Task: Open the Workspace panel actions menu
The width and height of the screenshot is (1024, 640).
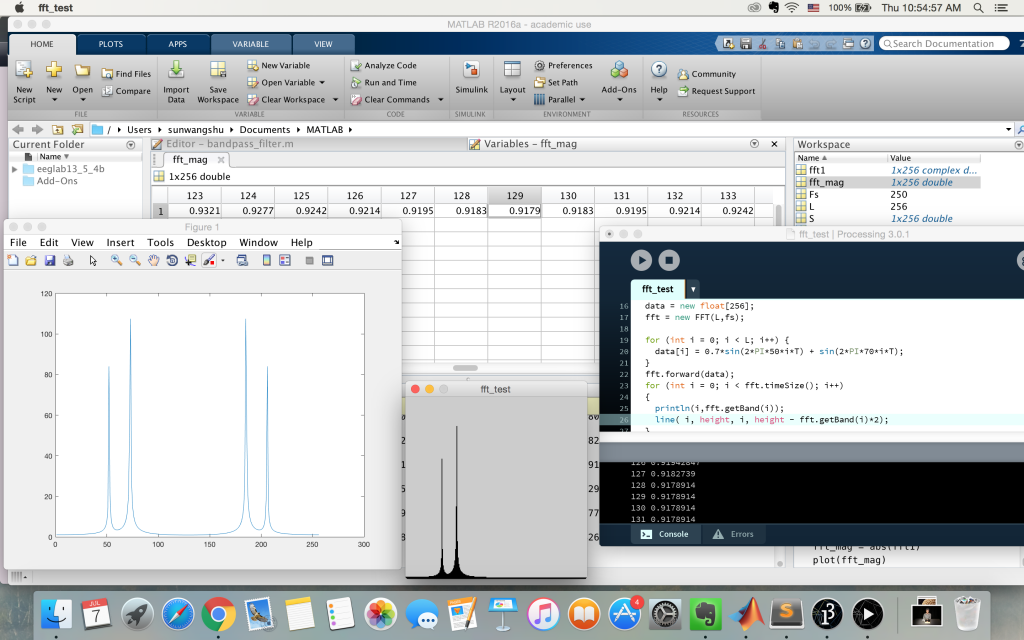Action: [1018, 145]
